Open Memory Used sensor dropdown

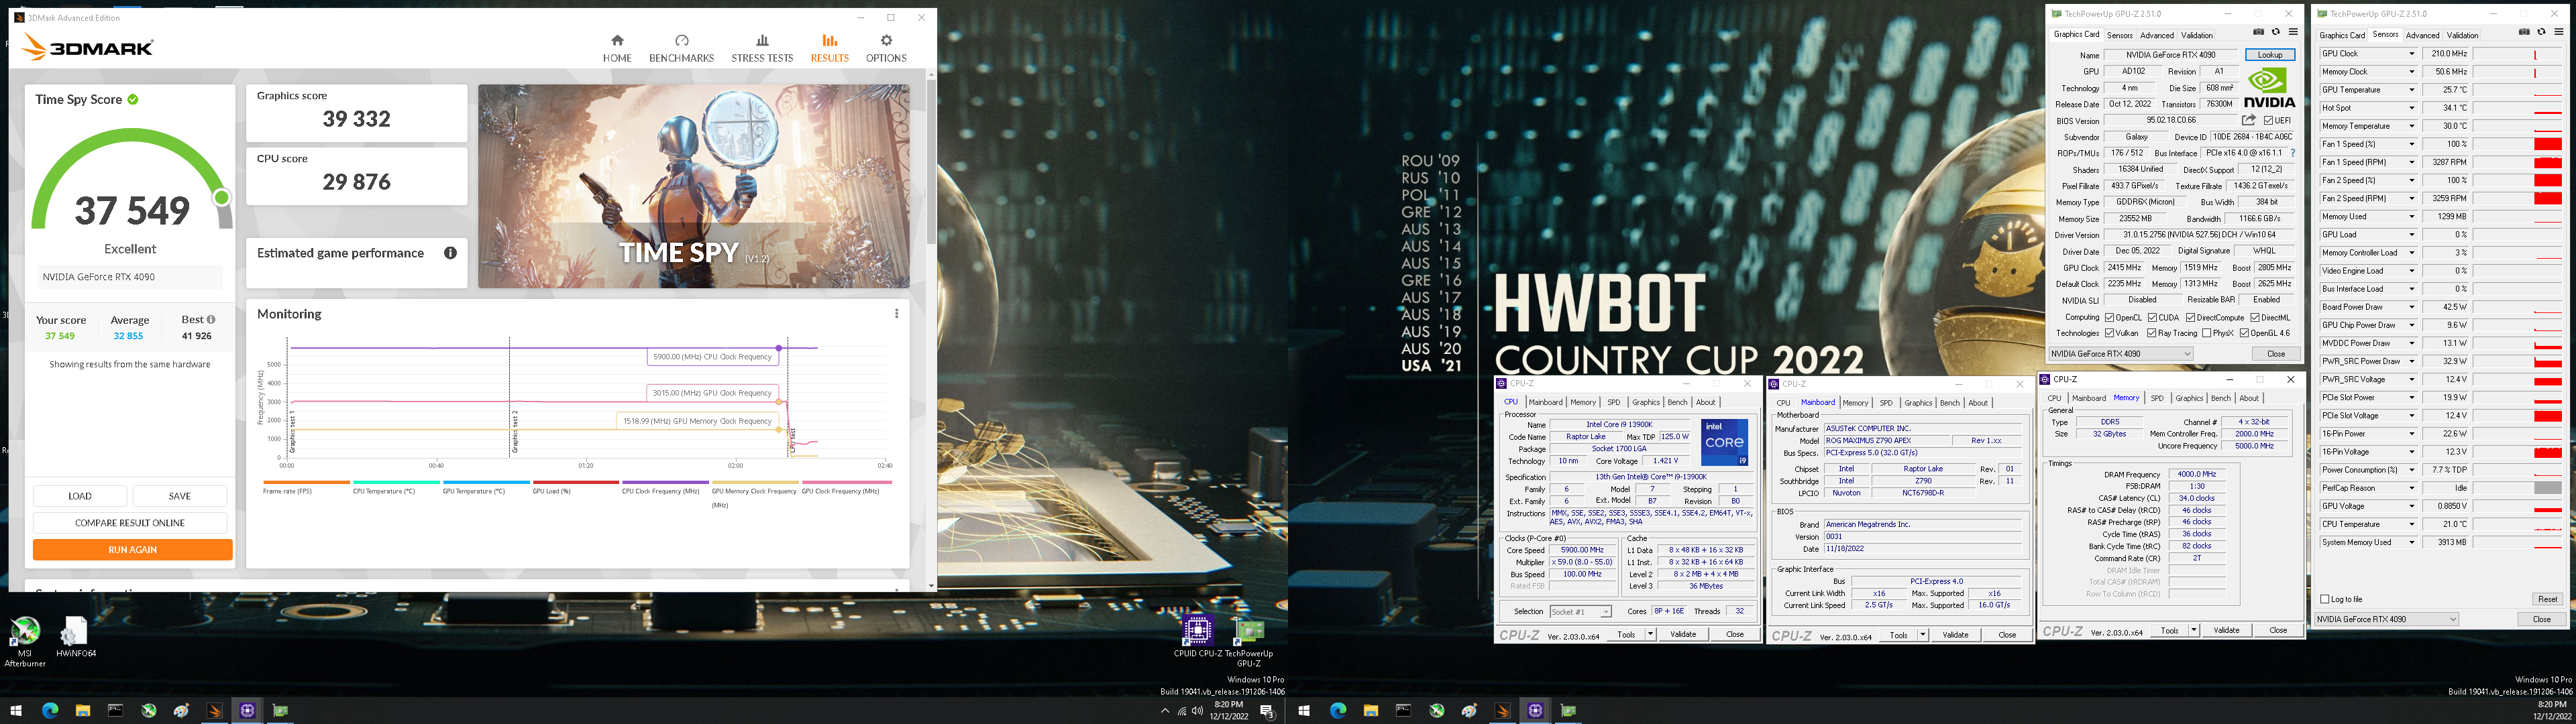2411,217
